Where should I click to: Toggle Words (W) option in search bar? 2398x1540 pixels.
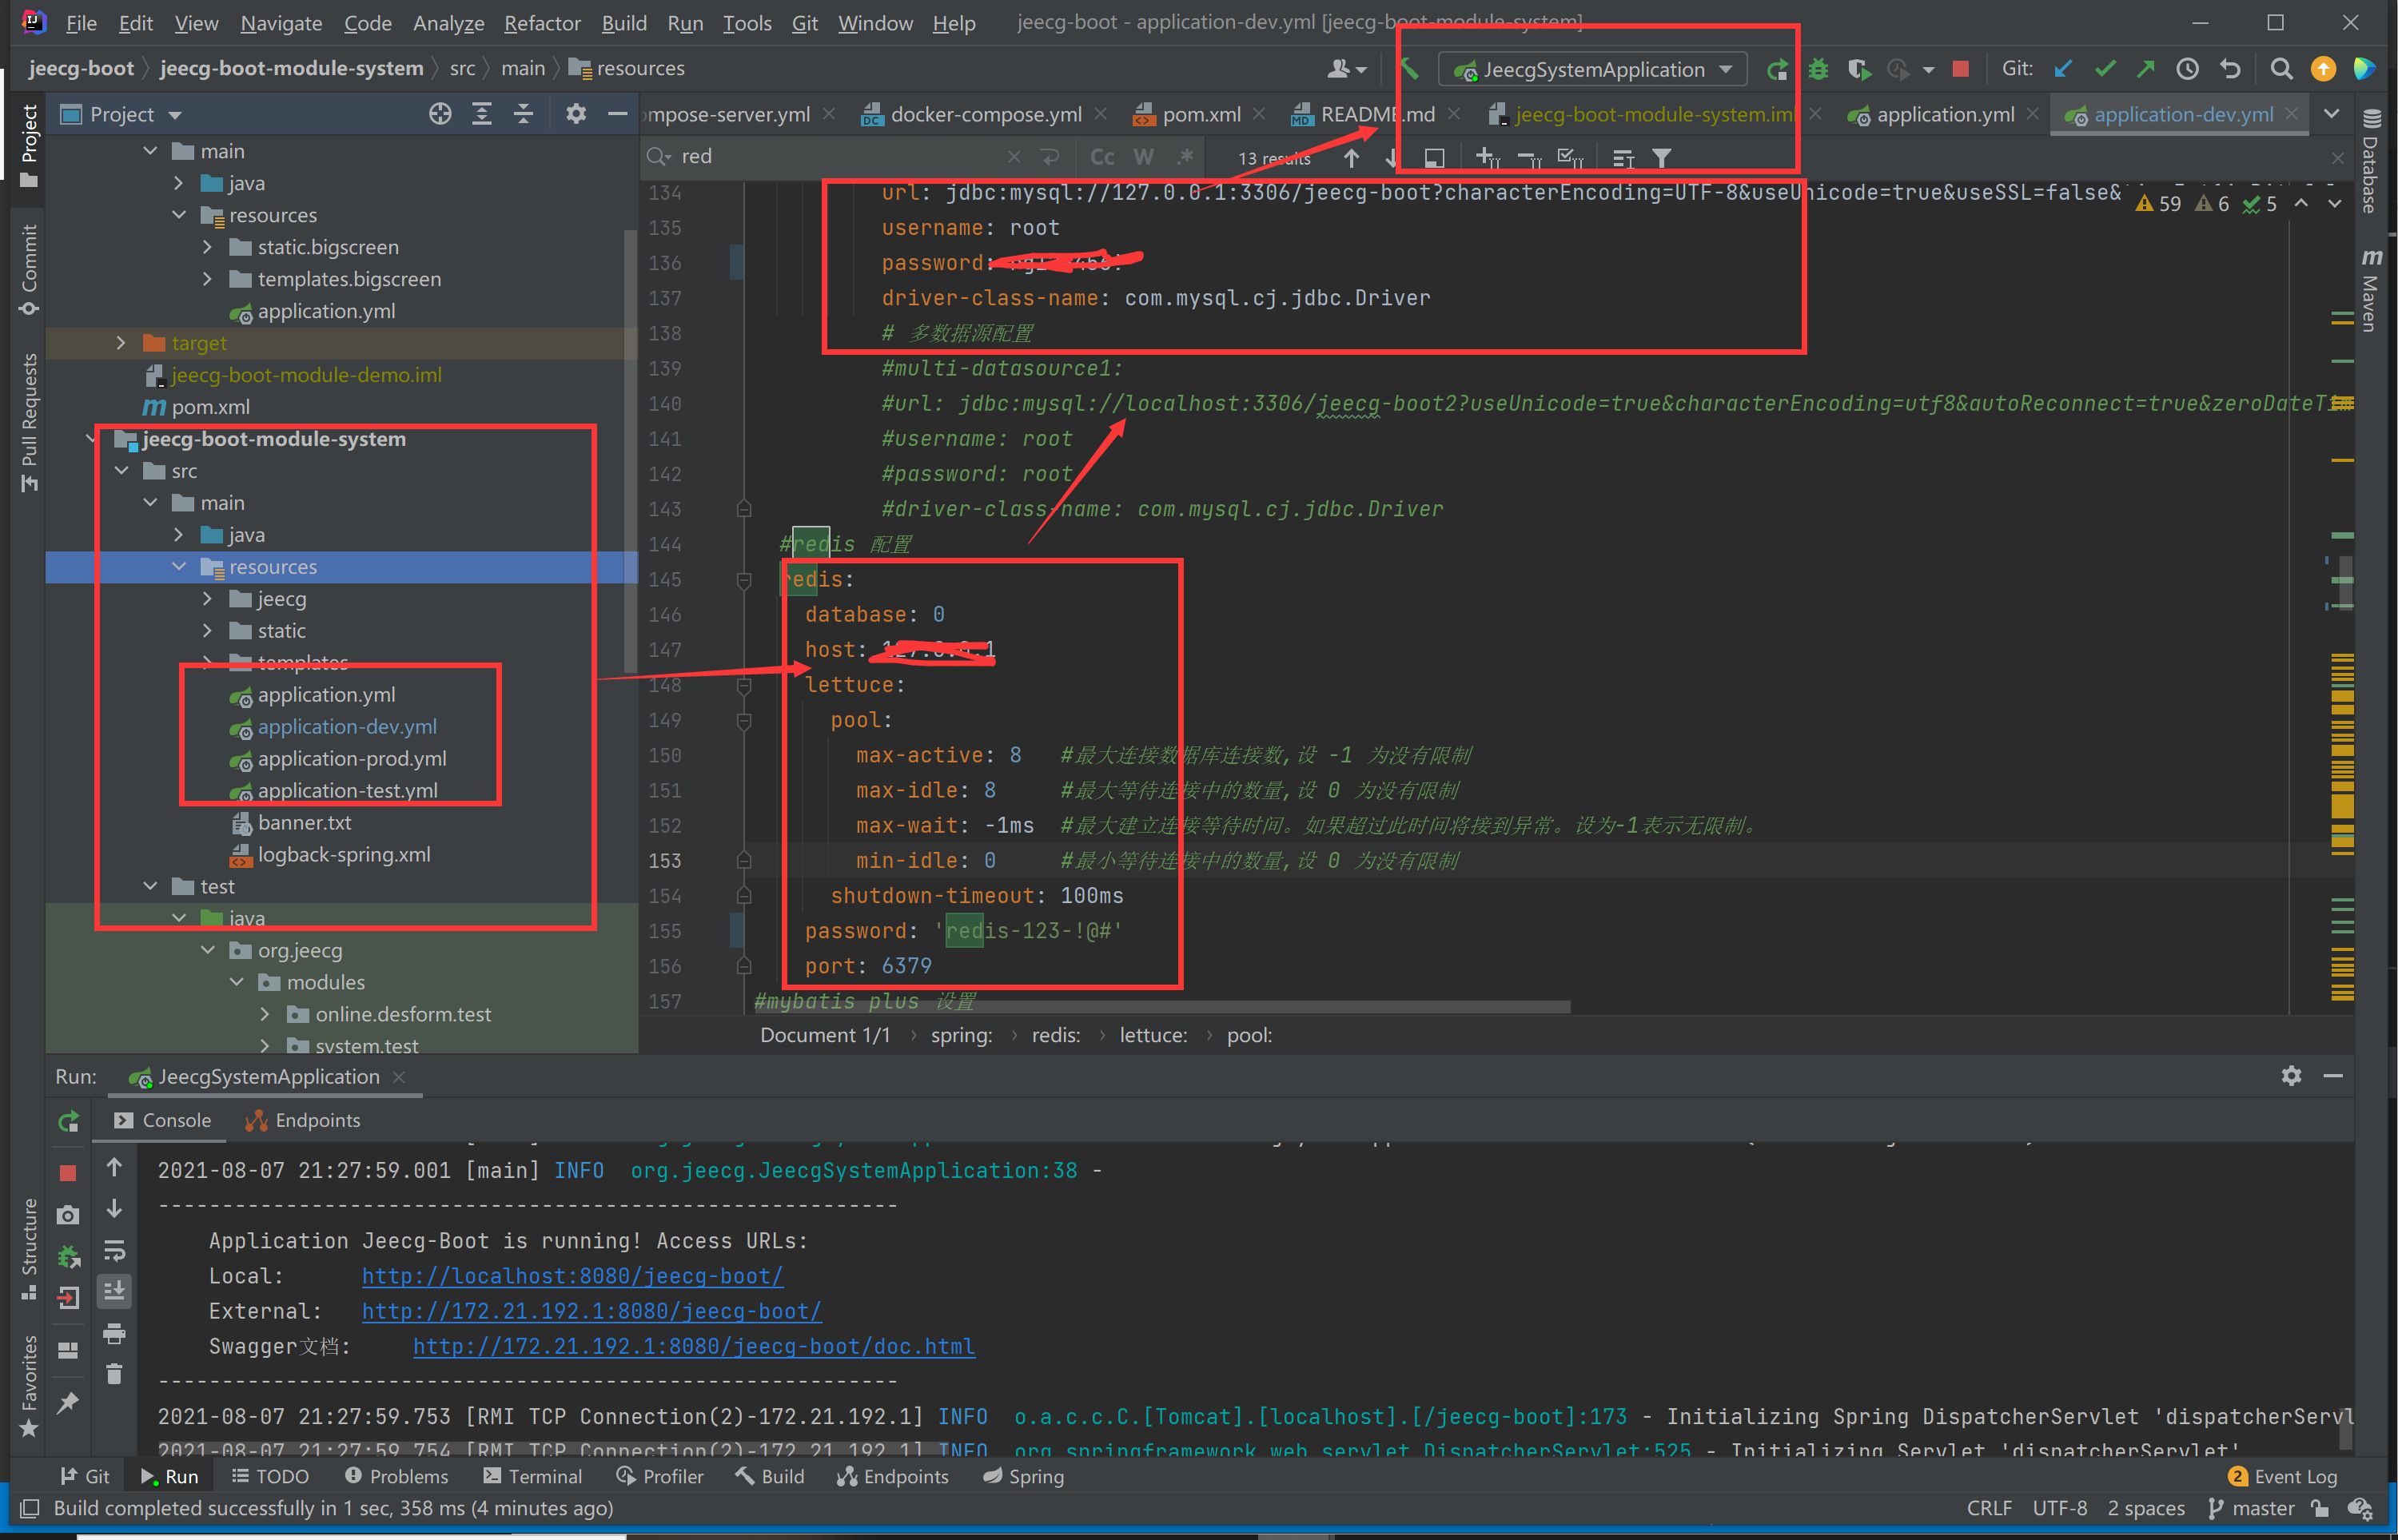point(1144,157)
